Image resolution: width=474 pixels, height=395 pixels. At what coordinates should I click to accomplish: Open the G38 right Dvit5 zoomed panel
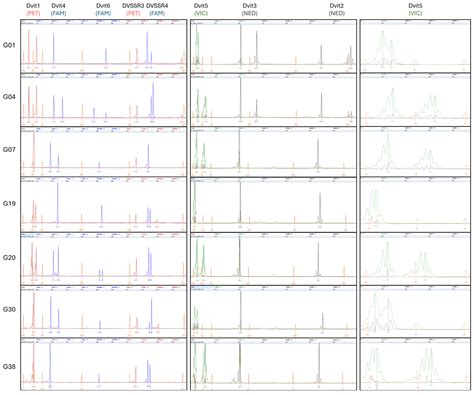[414, 364]
